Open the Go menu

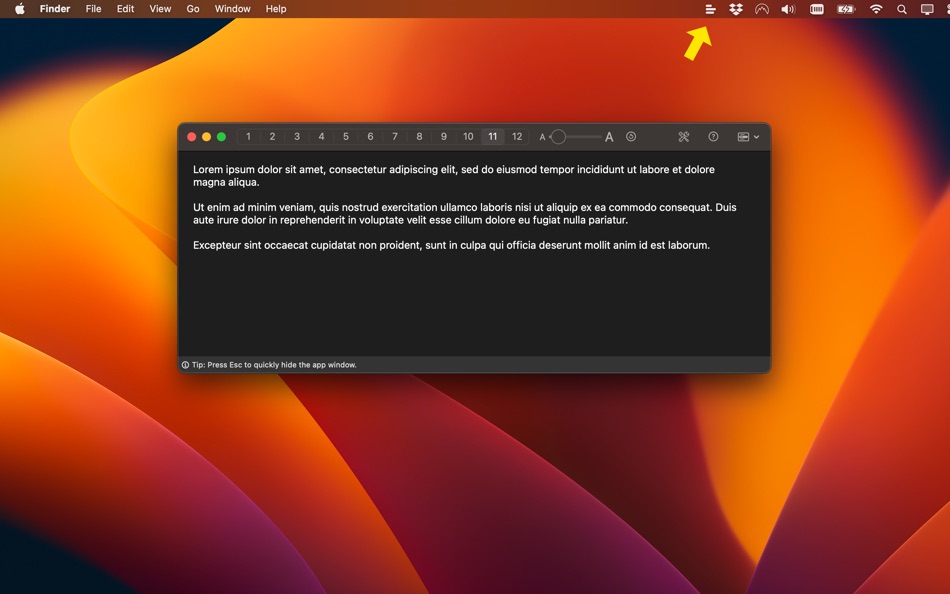pyautogui.click(x=193, y=9)
